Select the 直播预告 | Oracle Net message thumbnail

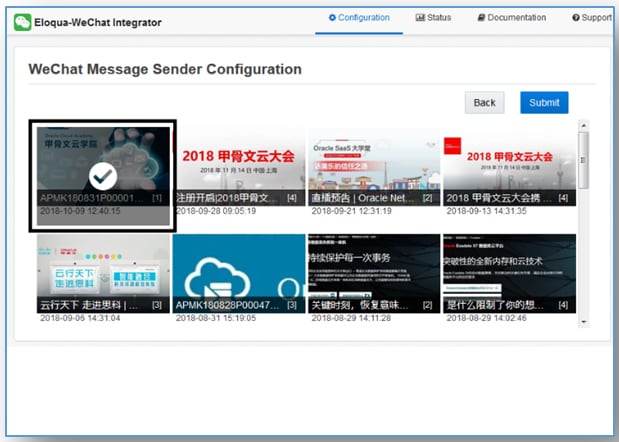[374, 166]
